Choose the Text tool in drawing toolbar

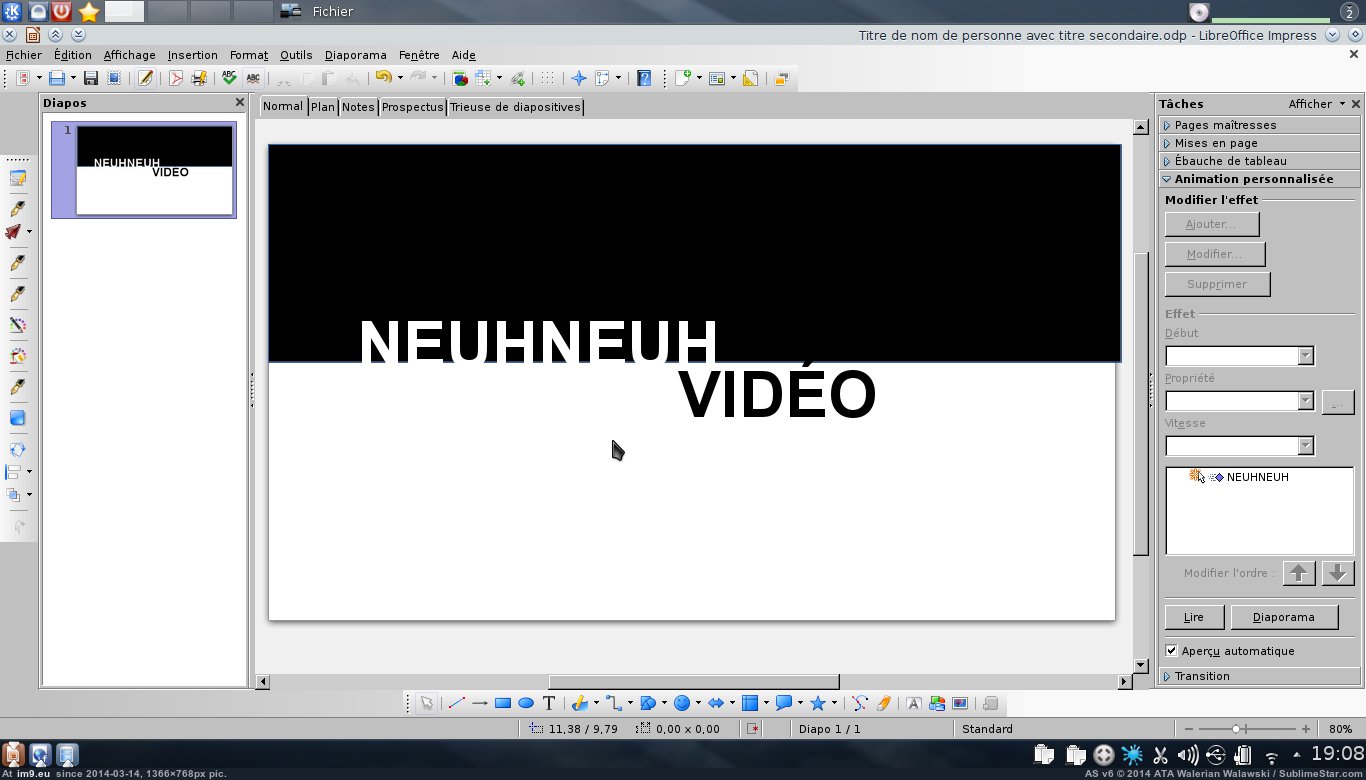click(x=549, y=703)
